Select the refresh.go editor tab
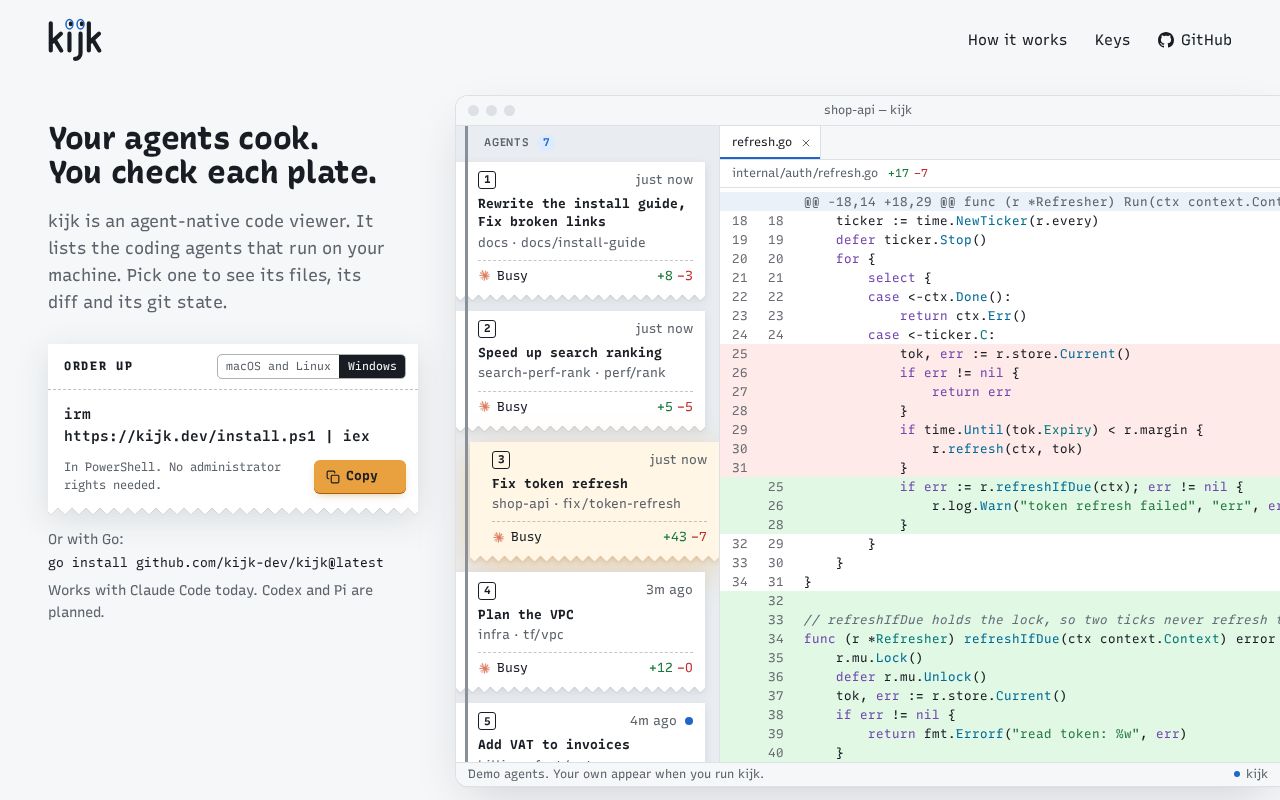This screenshot has height=800, width=1280. [x=770, y=142]
